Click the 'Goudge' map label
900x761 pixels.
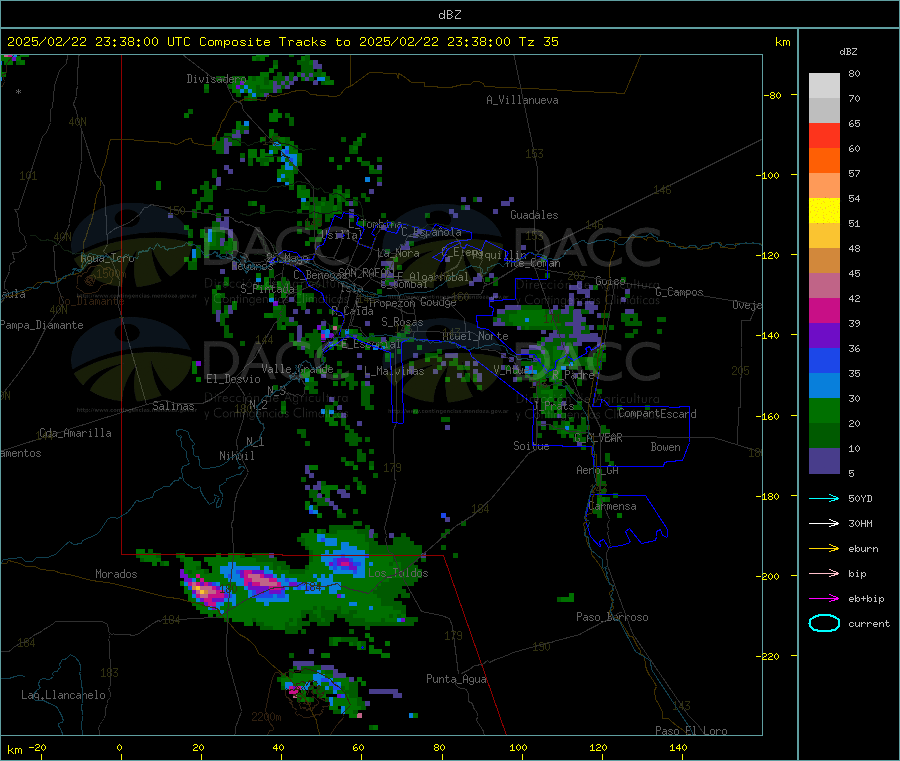pos(438,302)
